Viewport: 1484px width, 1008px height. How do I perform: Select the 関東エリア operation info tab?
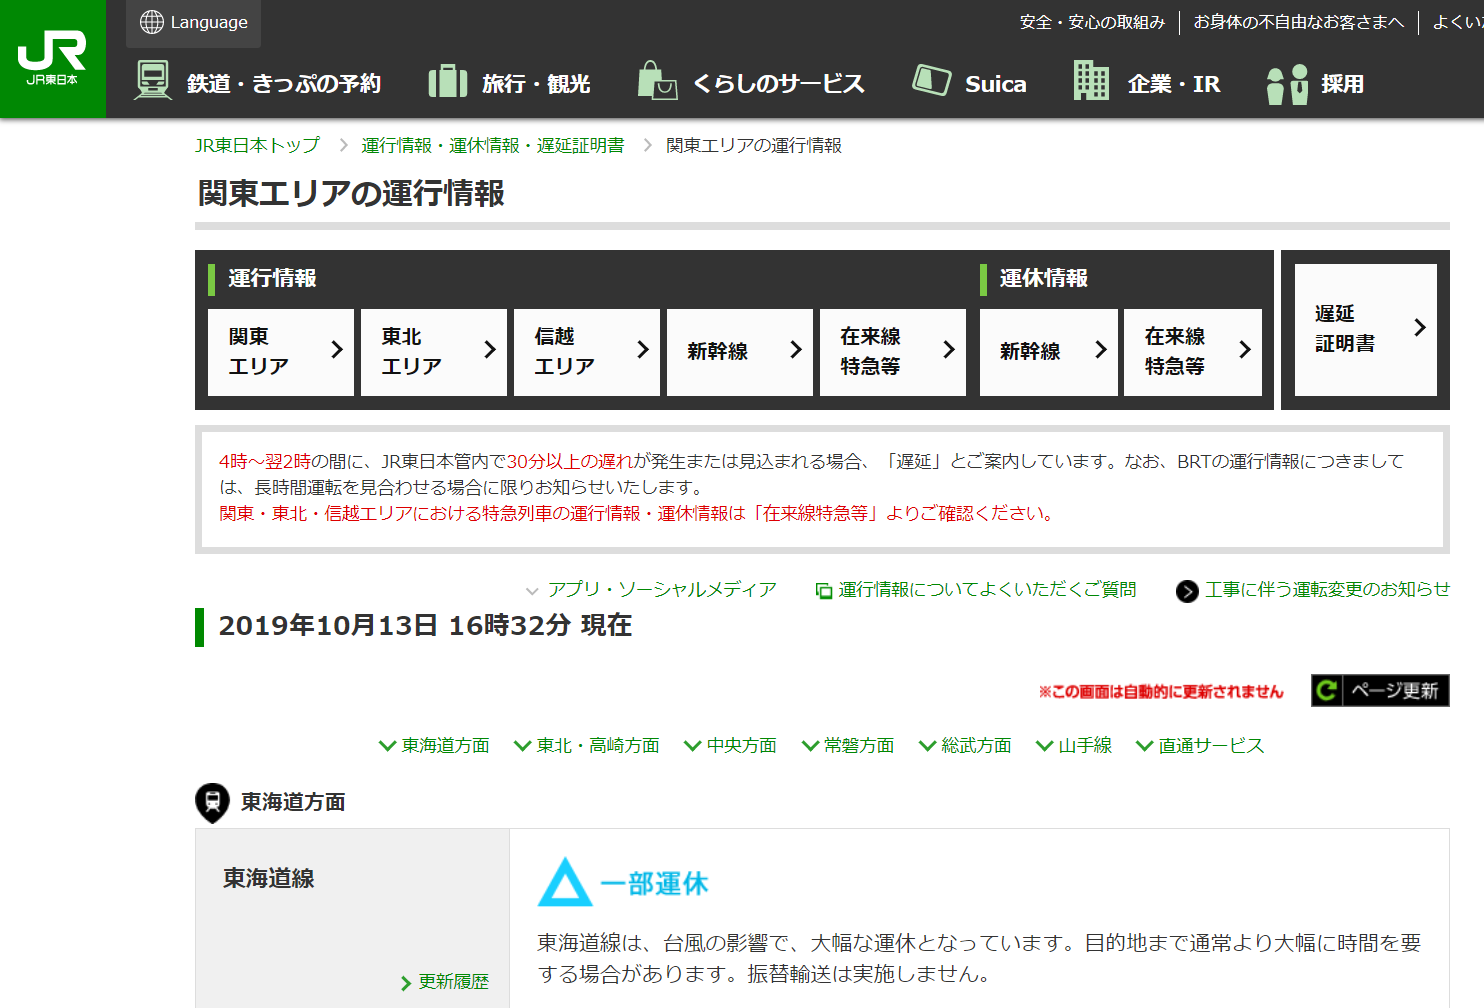tap(281, 352)
